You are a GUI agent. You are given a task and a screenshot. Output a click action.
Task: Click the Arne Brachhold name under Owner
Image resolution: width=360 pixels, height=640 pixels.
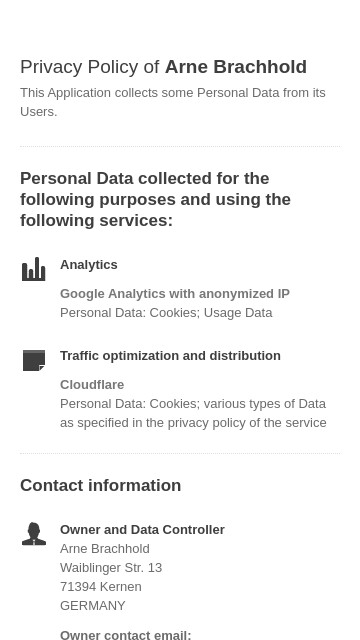105,549
